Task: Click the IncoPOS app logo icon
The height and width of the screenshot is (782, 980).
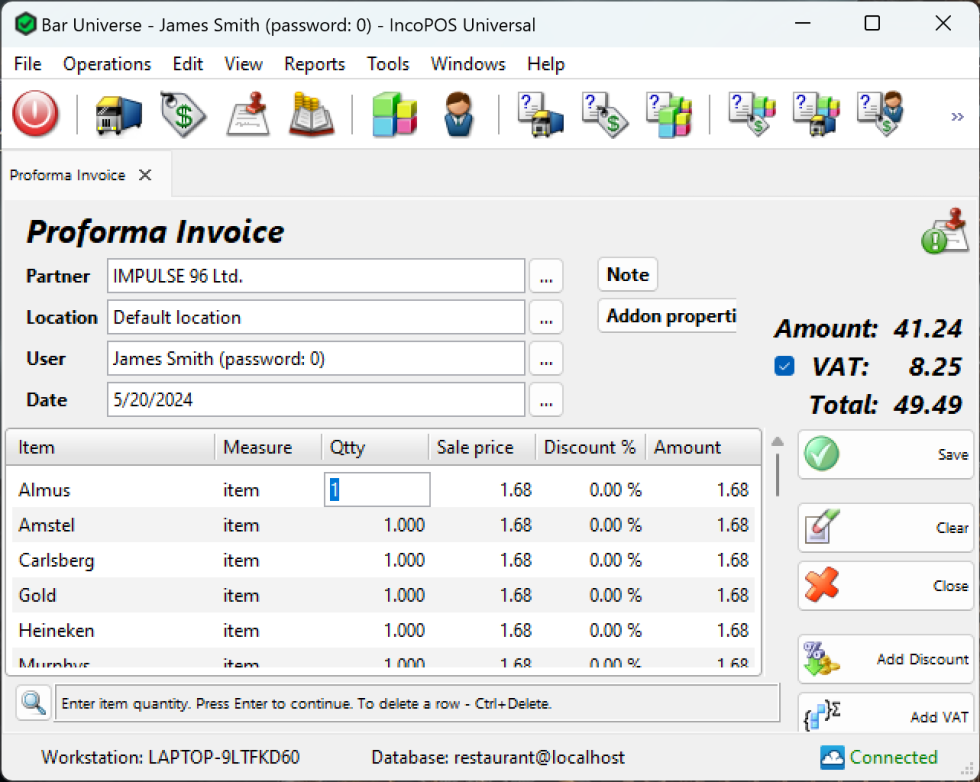Action: (x=26, y=24)
